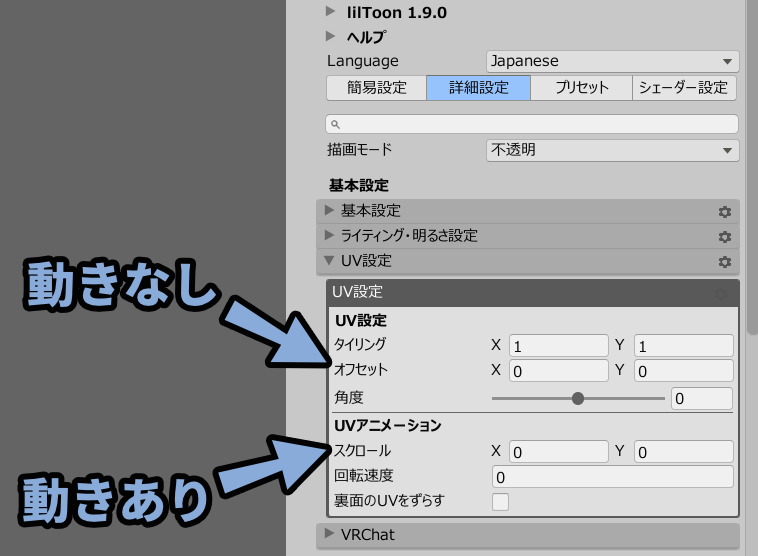The image size is (758, 556).
Task: Click the オフセット label
Action: point(361,370)
